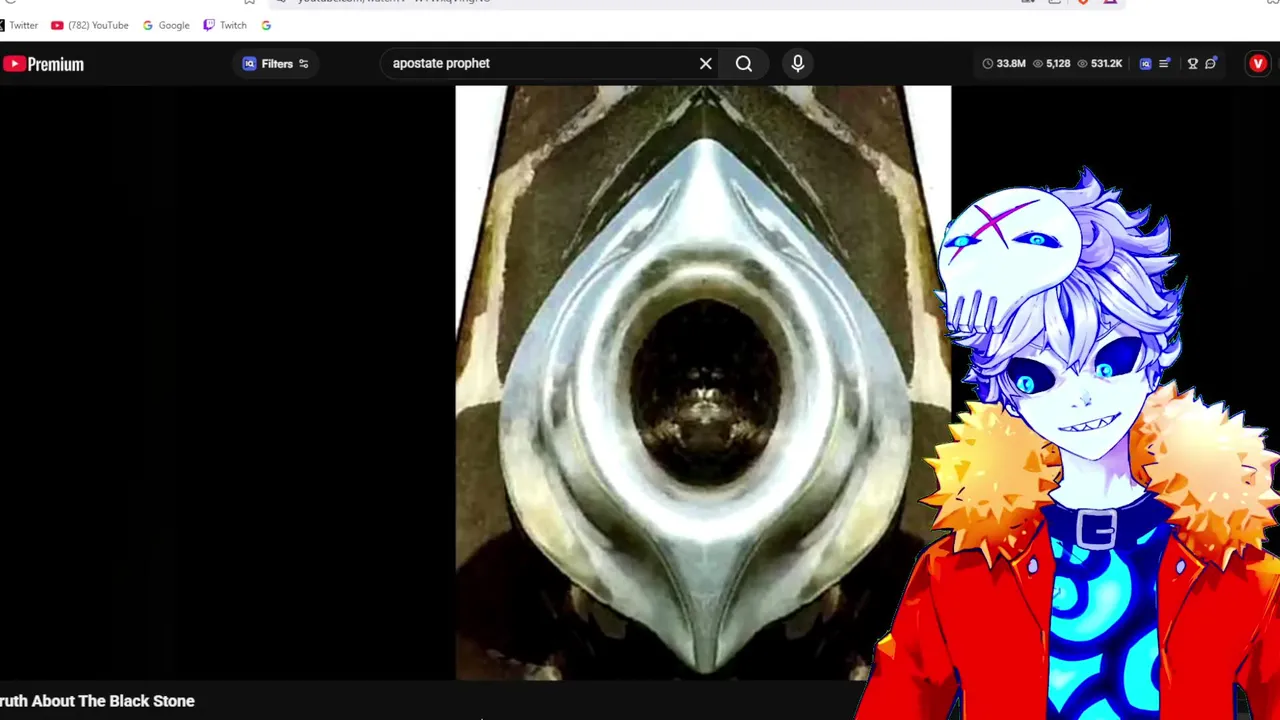Open the vidIQ blue square icon in stats bar

pyautogui.click(x=1146, y=63)
